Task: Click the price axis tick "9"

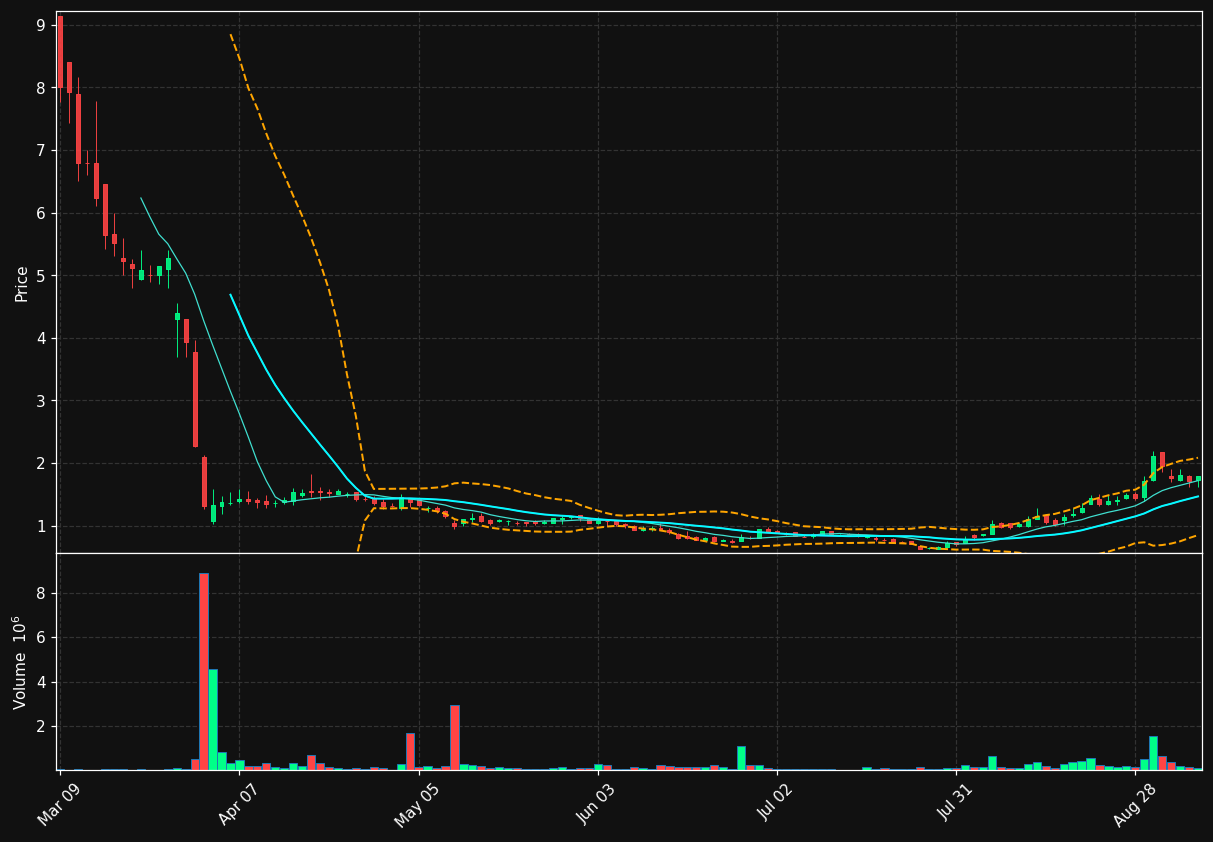Action: (x=41, y=25)
